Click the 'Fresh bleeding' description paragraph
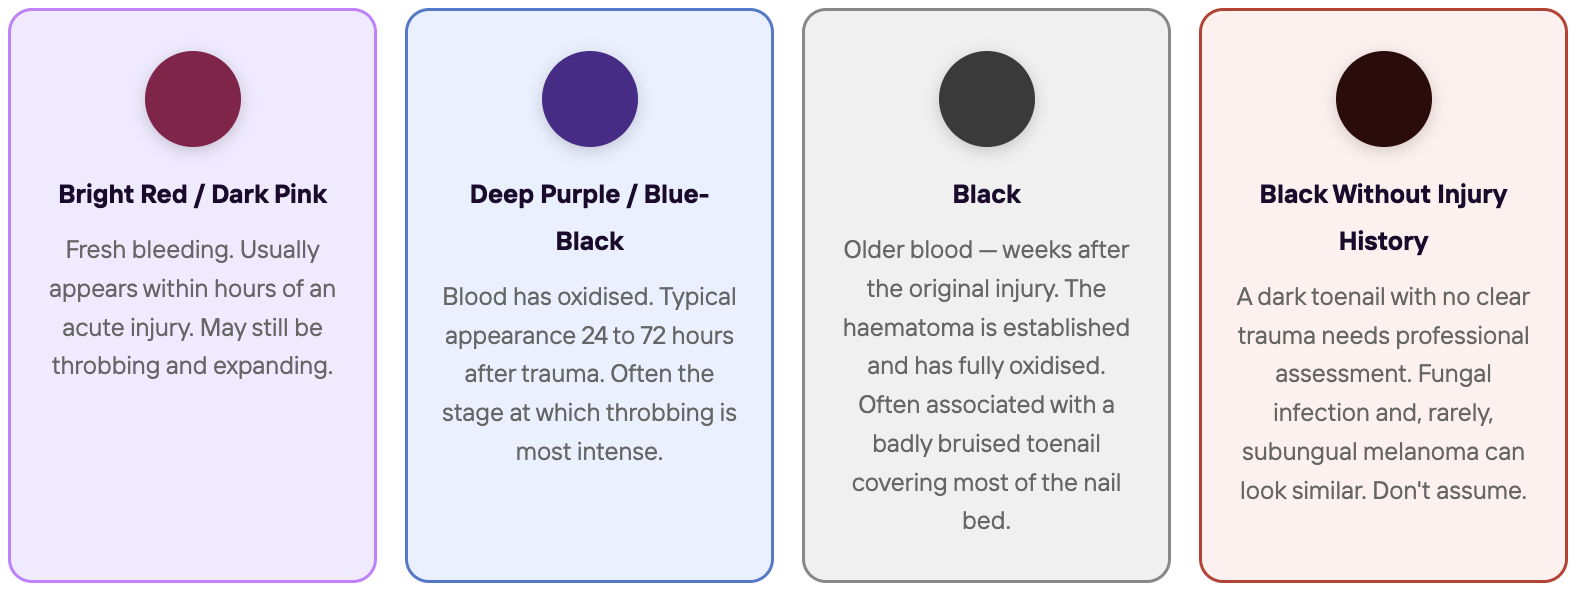Screen dimensions: 1576x591 (x=193, y=307)
